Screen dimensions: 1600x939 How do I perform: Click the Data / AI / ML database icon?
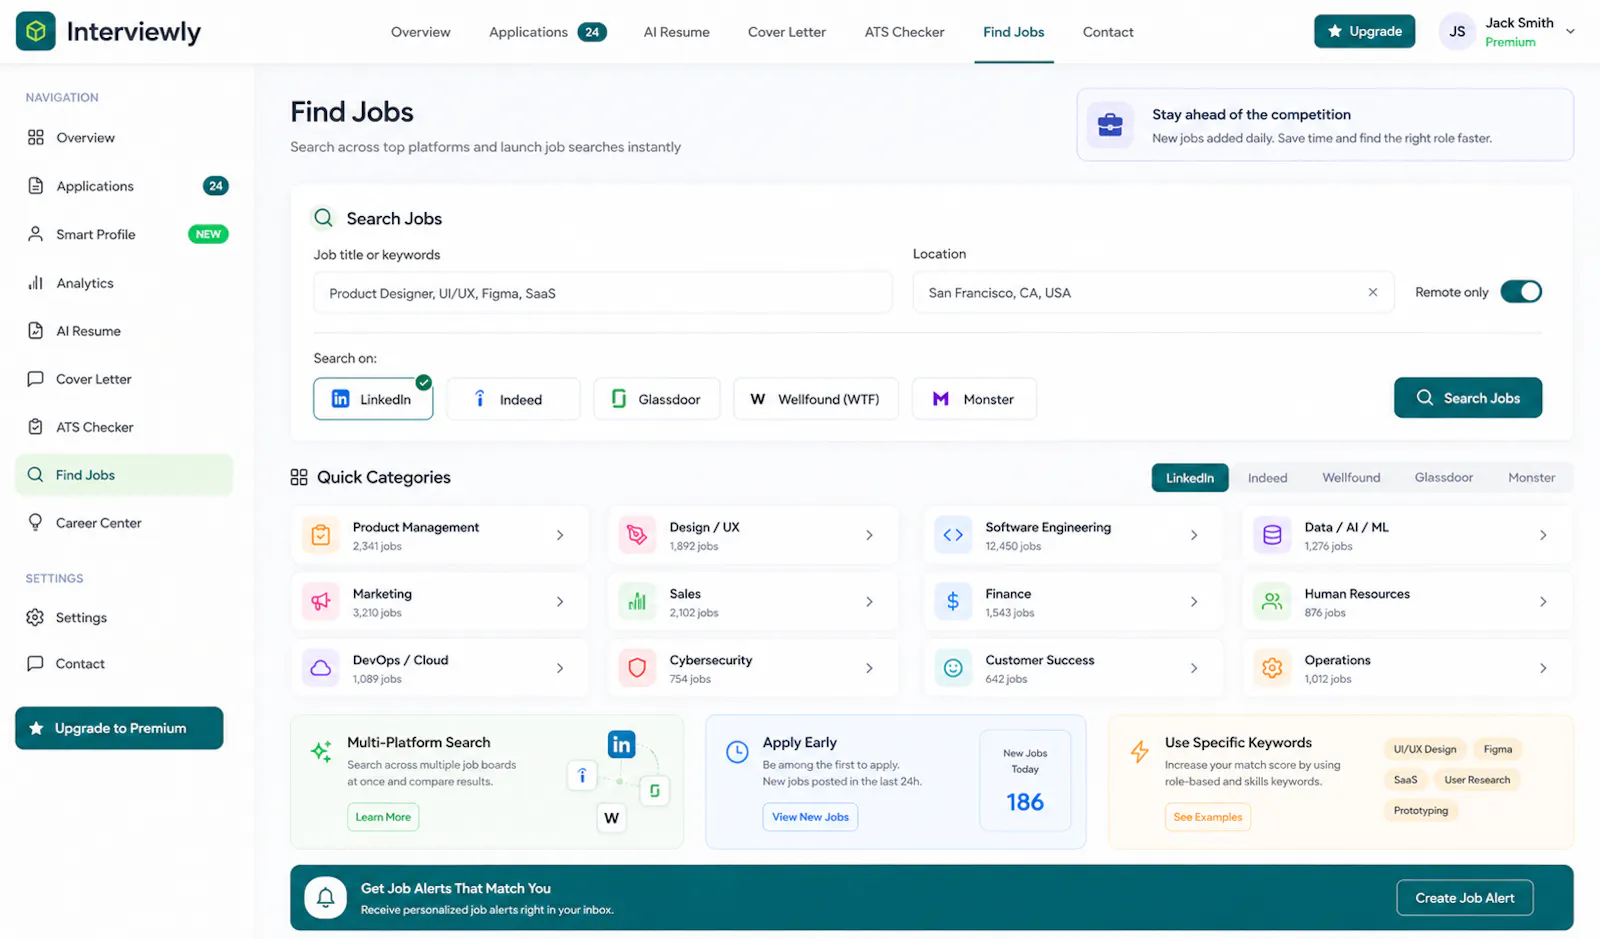click(1272, 536)
